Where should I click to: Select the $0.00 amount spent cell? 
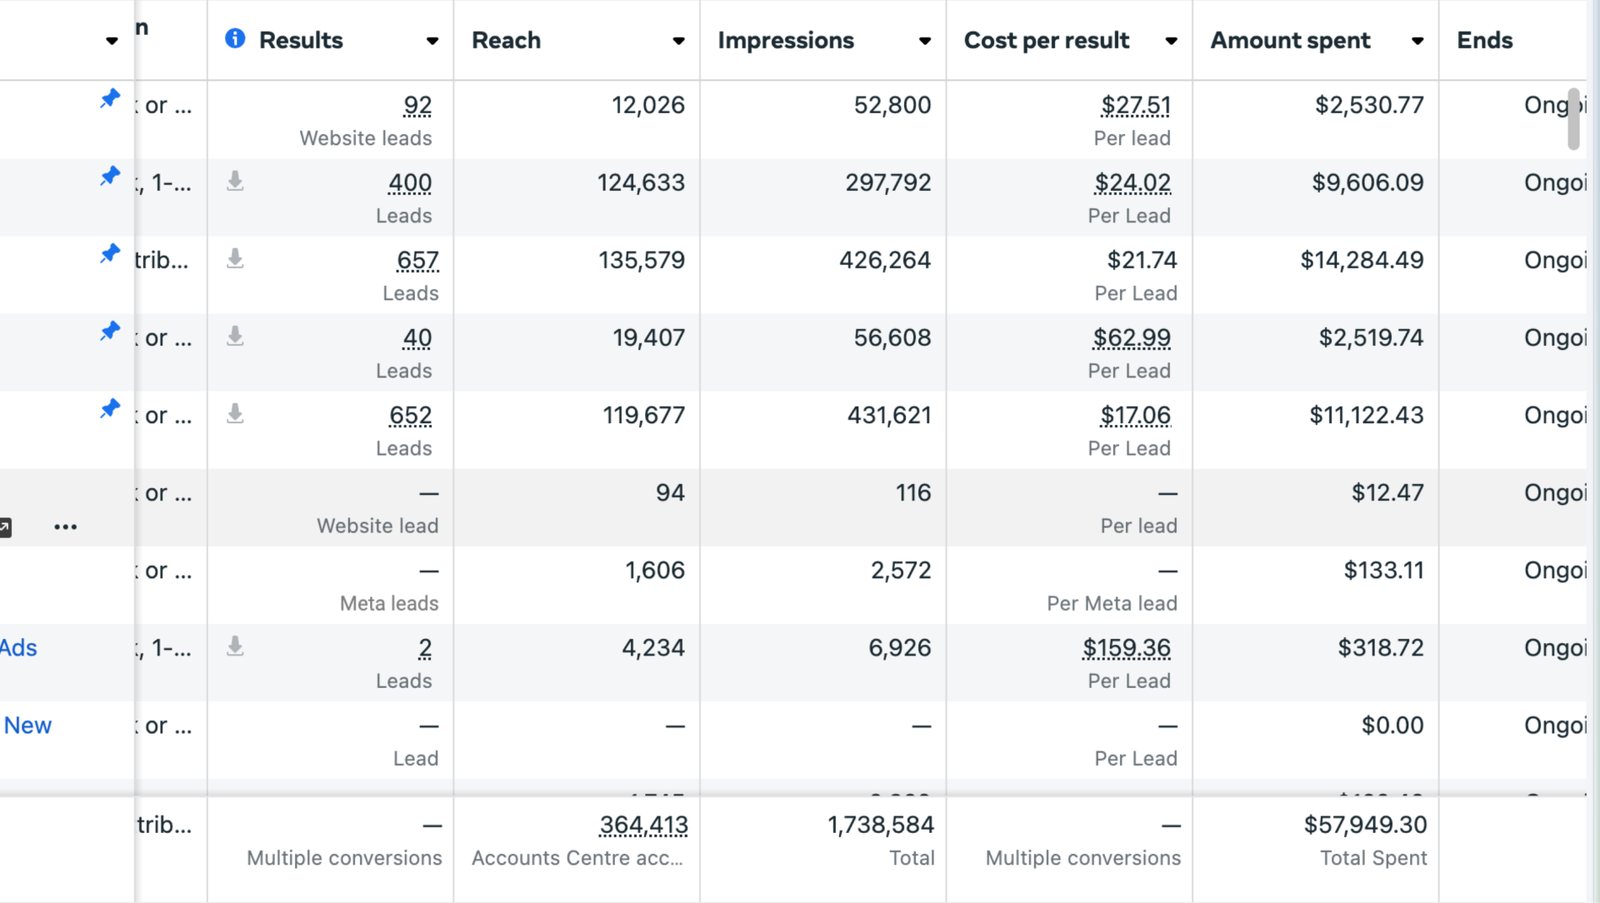[1392, 725]
